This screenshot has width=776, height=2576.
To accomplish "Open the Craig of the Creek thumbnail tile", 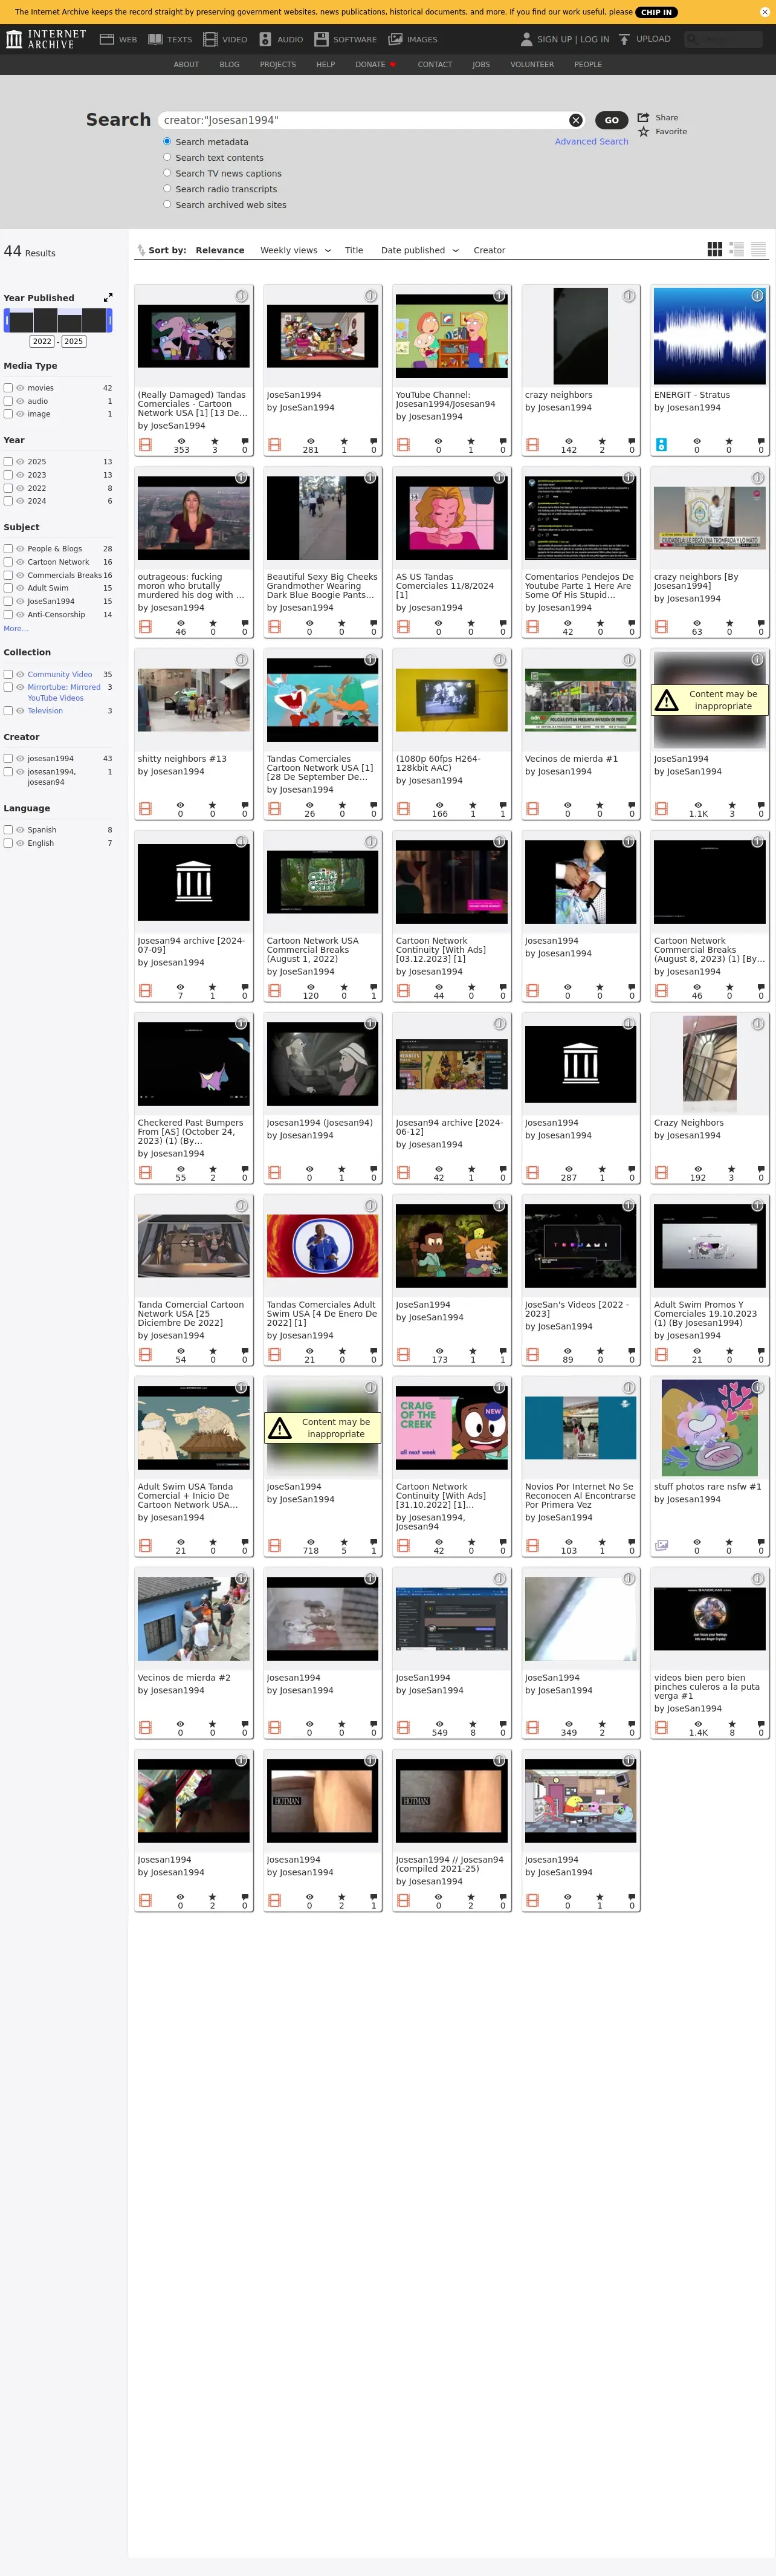I will click(x=451, y=1427).
